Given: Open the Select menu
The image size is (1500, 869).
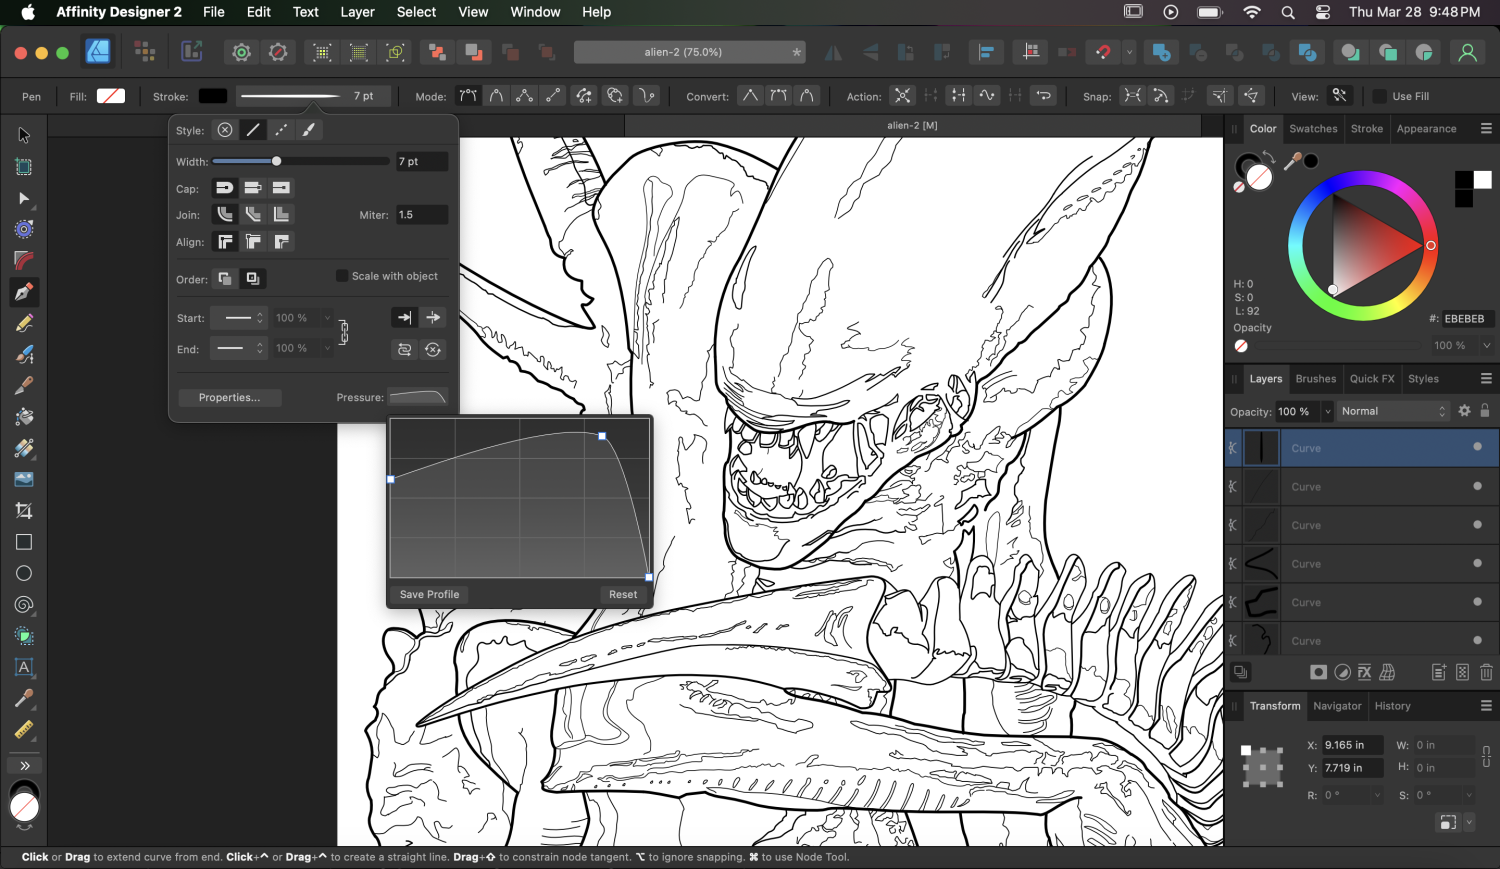Looking at the screenshot, I should coord(415,12).
